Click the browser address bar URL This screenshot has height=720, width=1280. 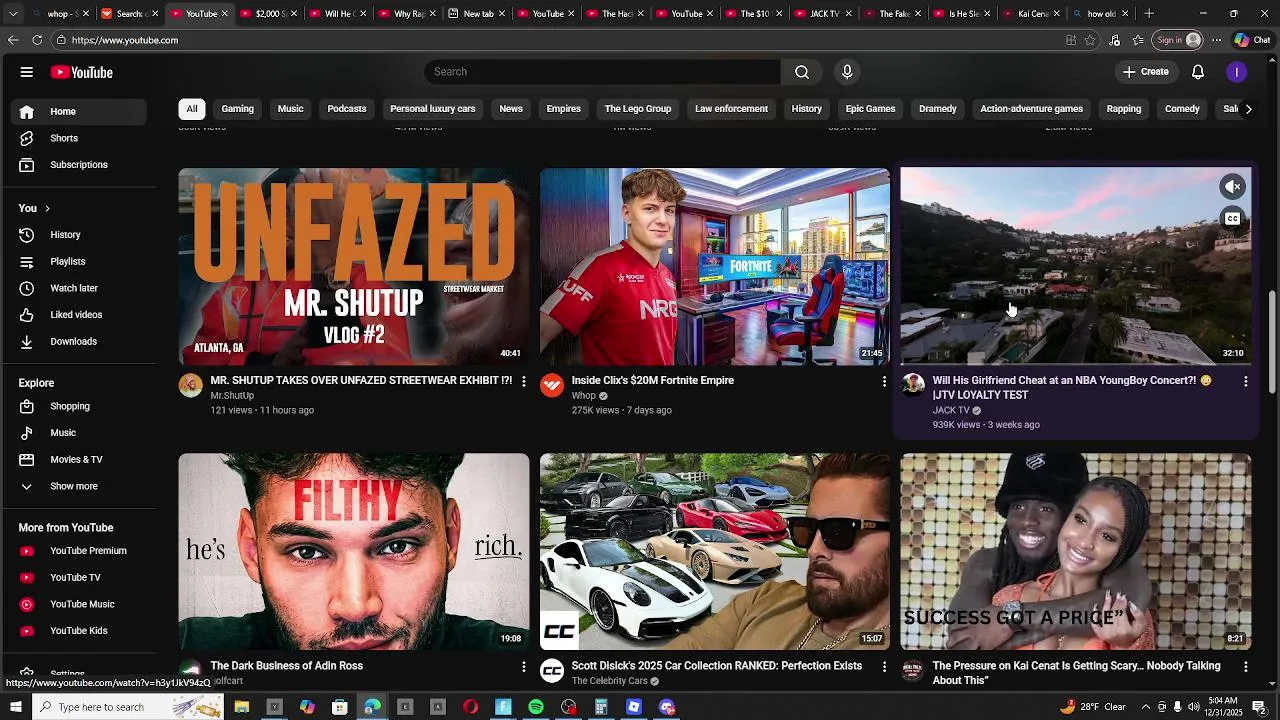point(125,40)
